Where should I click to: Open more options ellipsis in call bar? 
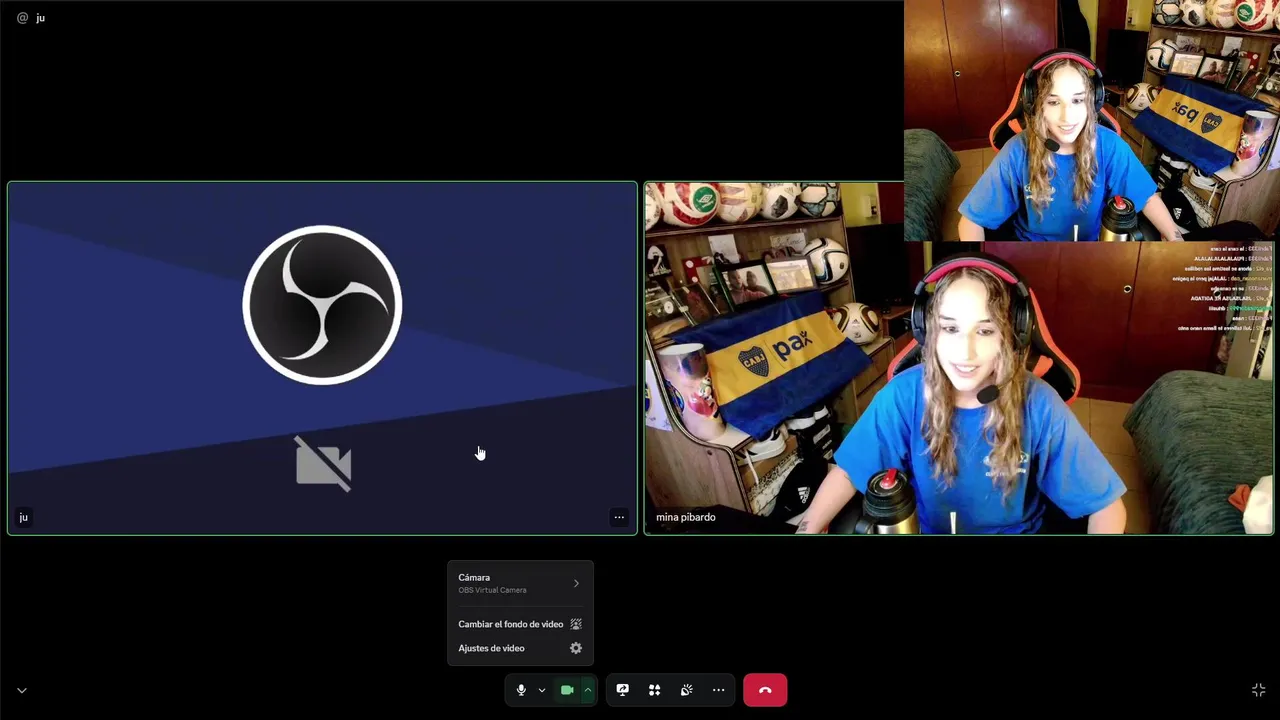pos(719,690)
